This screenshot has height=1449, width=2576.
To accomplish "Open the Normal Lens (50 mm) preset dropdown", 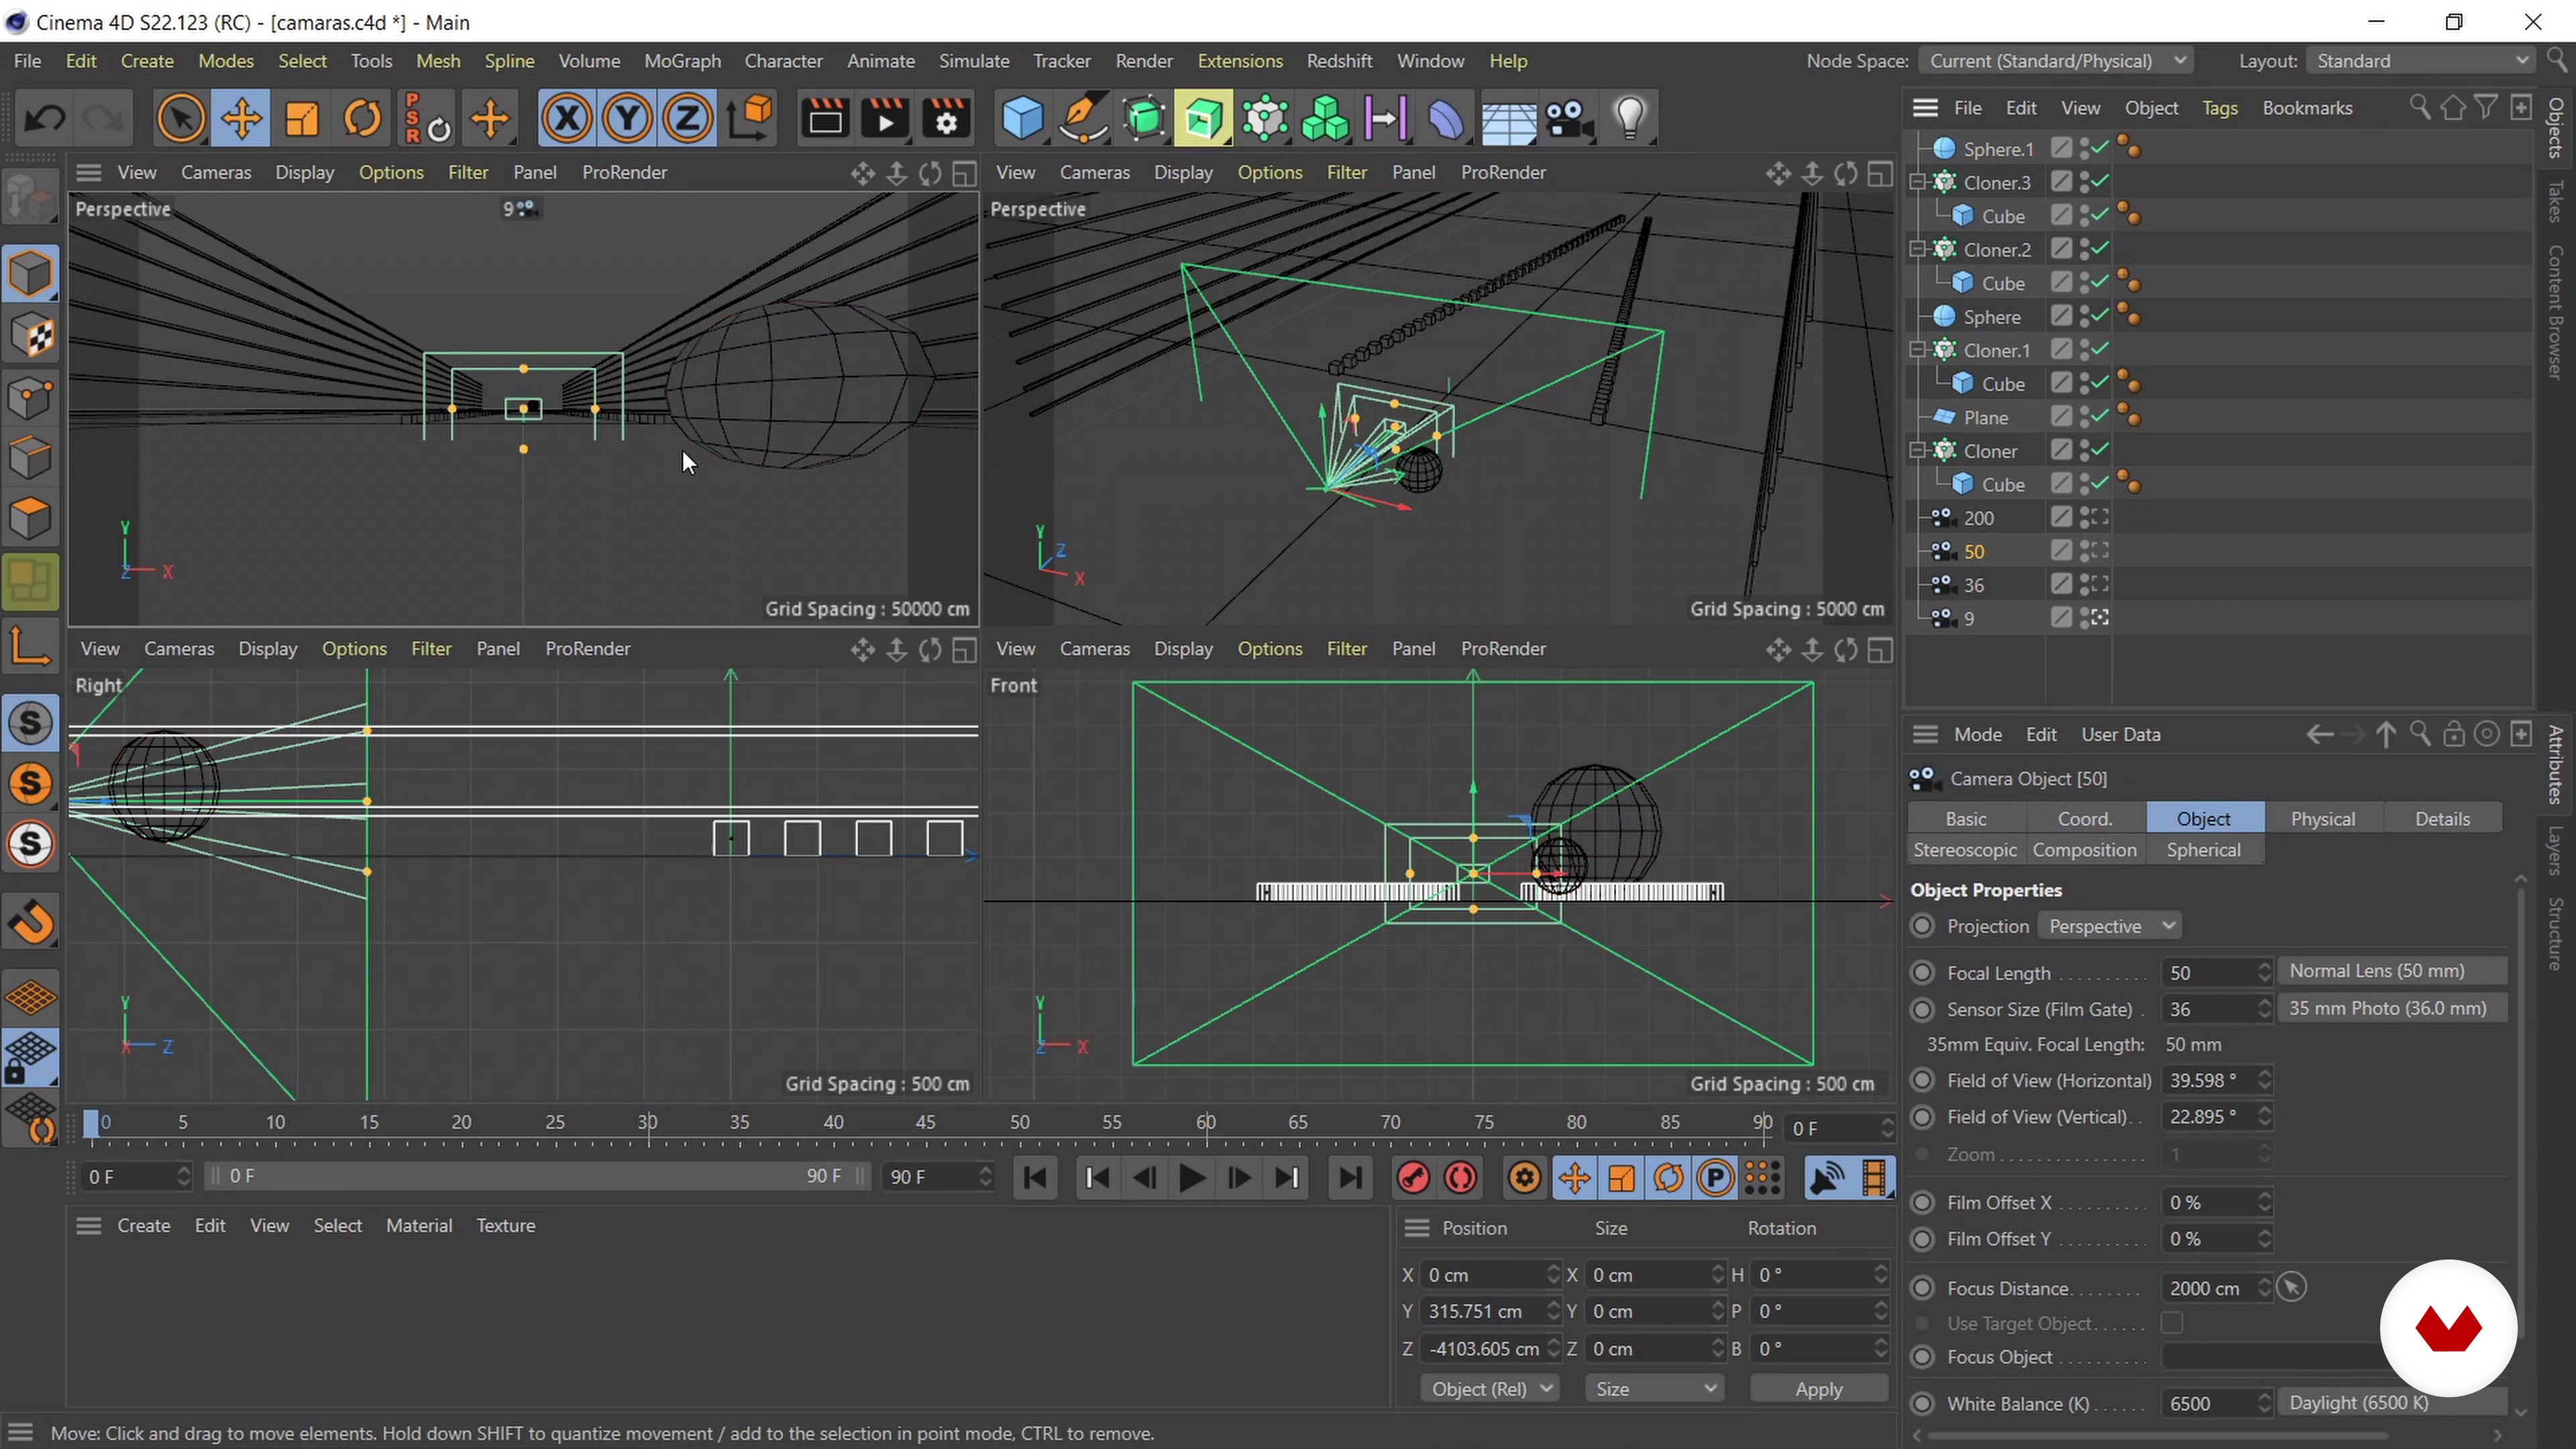I will point(2392,971).
